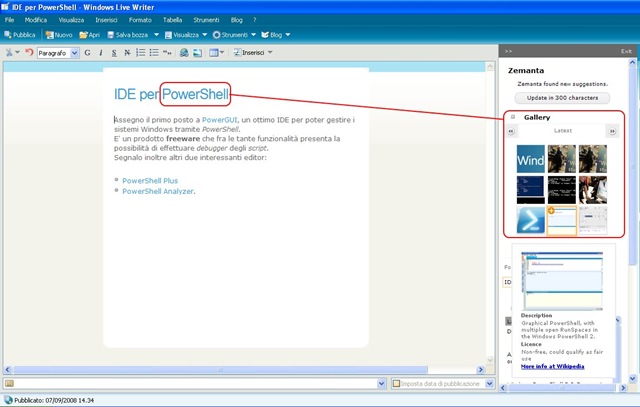Click the blockquote icon

click(x=167, y=52)
